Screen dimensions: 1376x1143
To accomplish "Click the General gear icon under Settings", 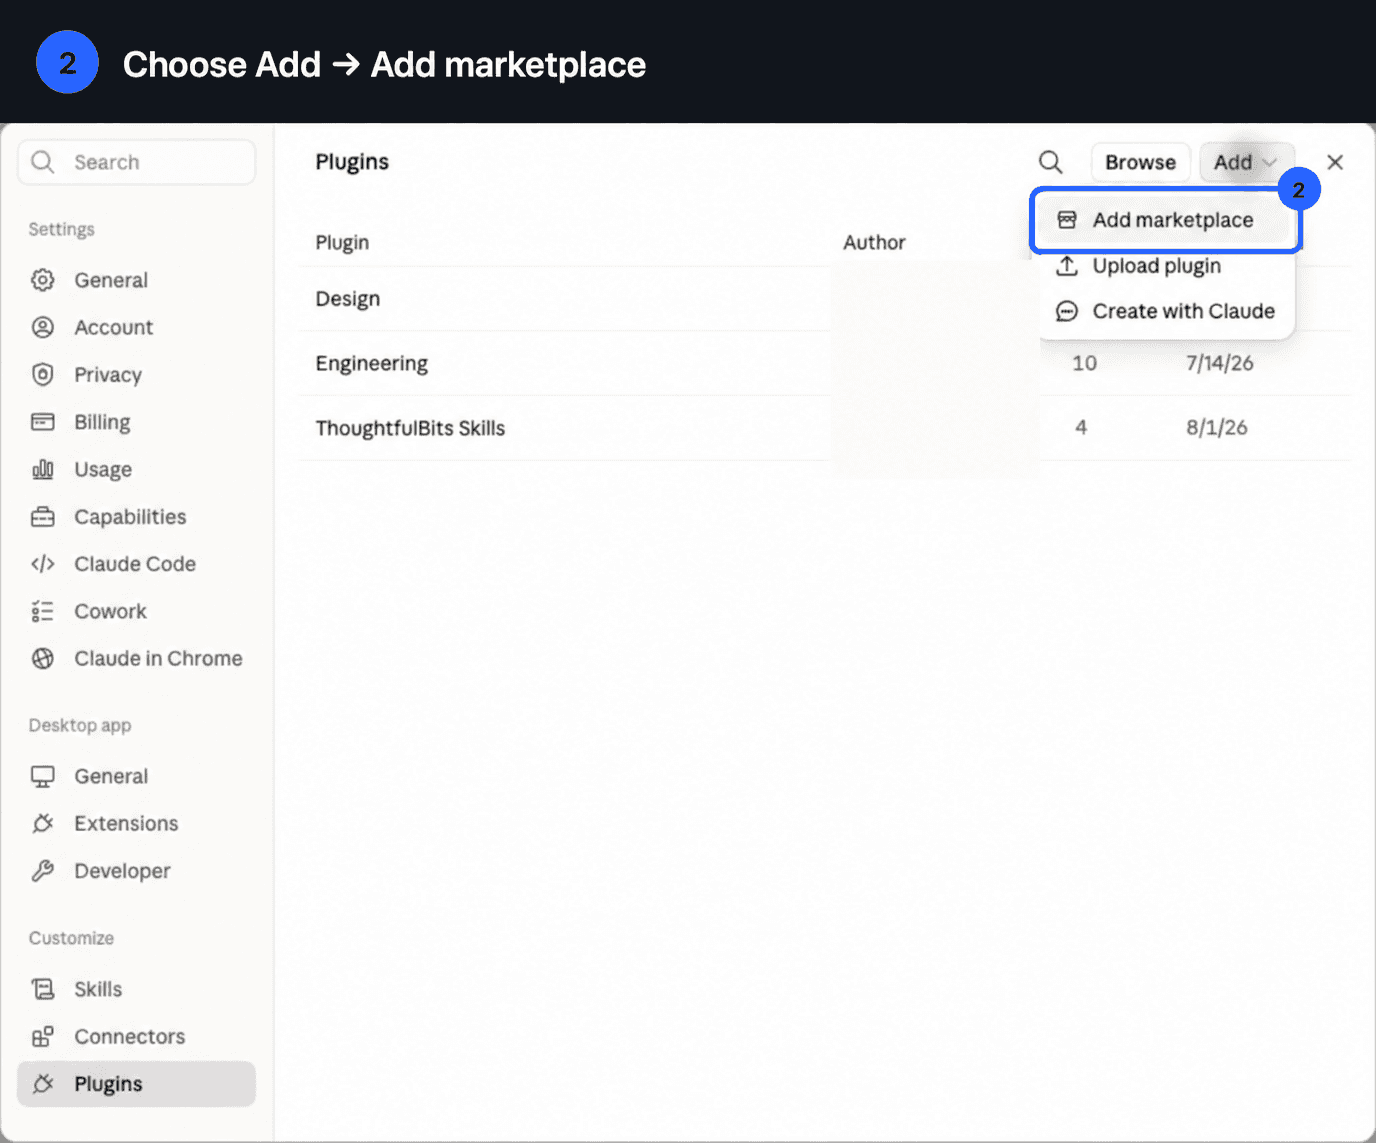I will (42, 280).
